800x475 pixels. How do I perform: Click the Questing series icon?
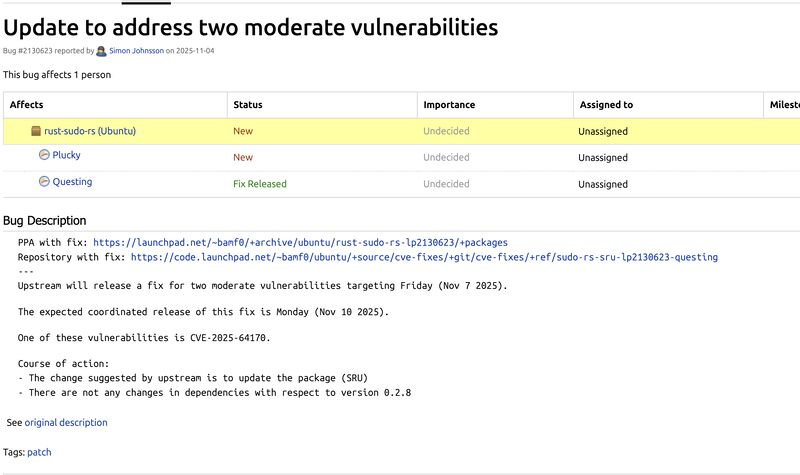pos(44,182)
